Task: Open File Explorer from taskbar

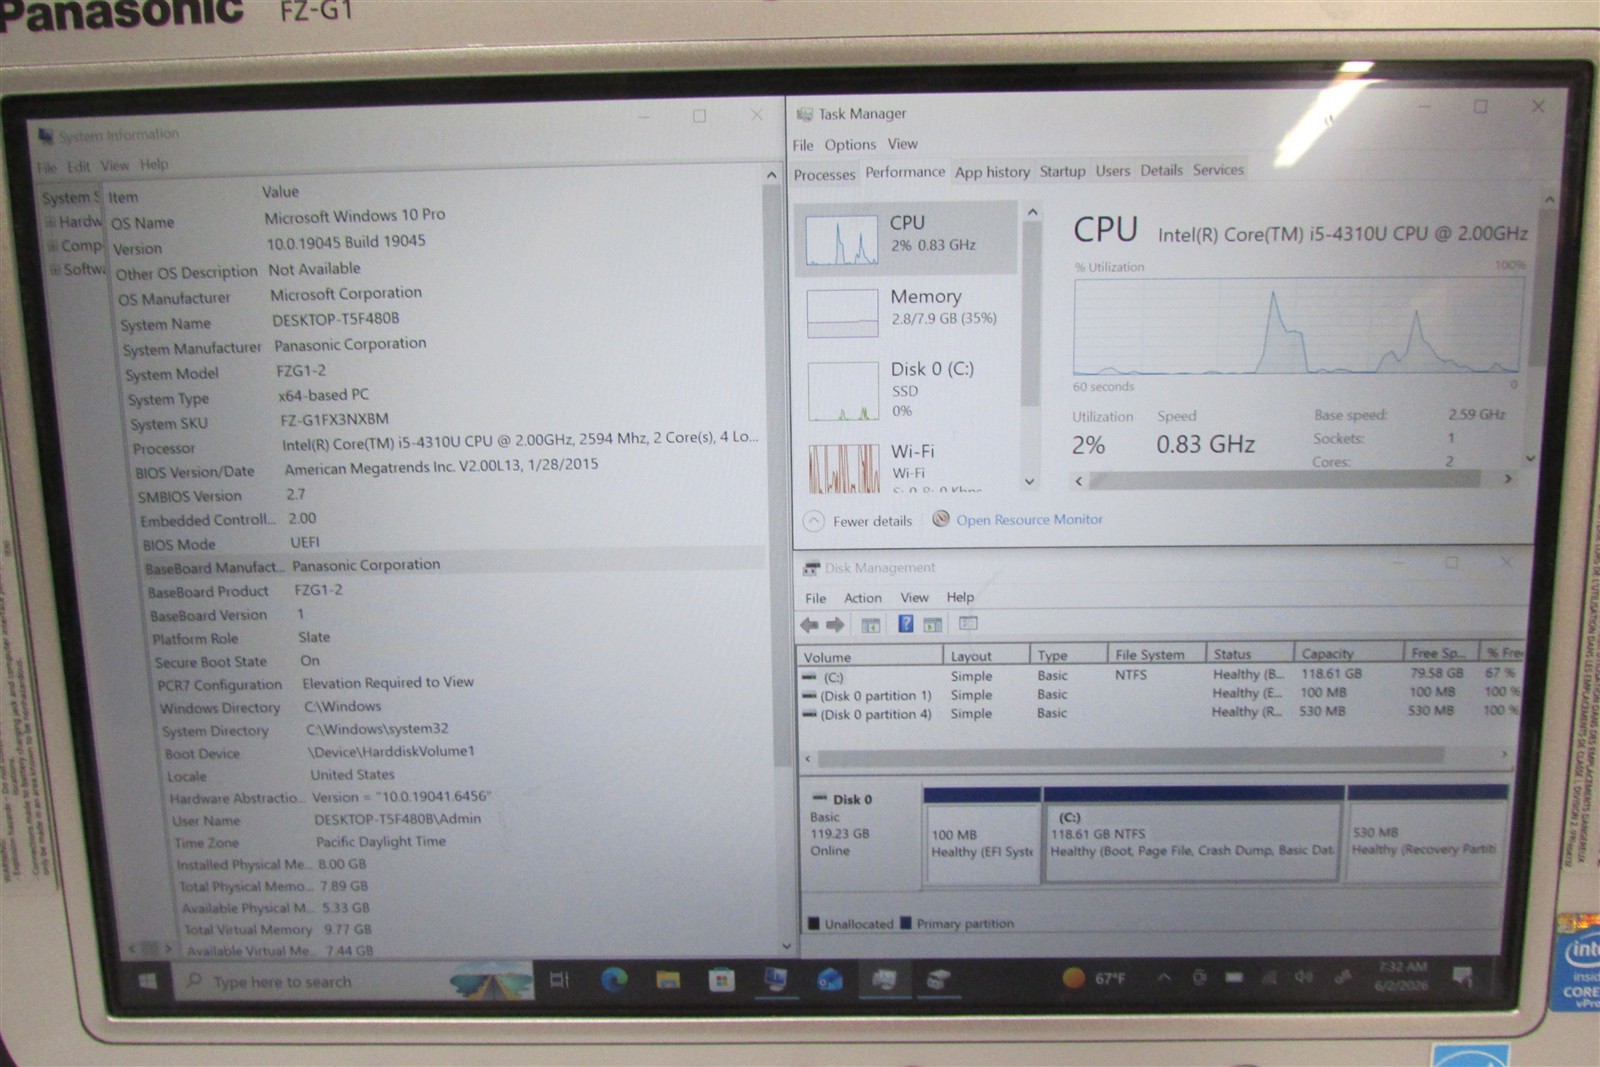Action: pyautogui.click(x=668, y=980)
